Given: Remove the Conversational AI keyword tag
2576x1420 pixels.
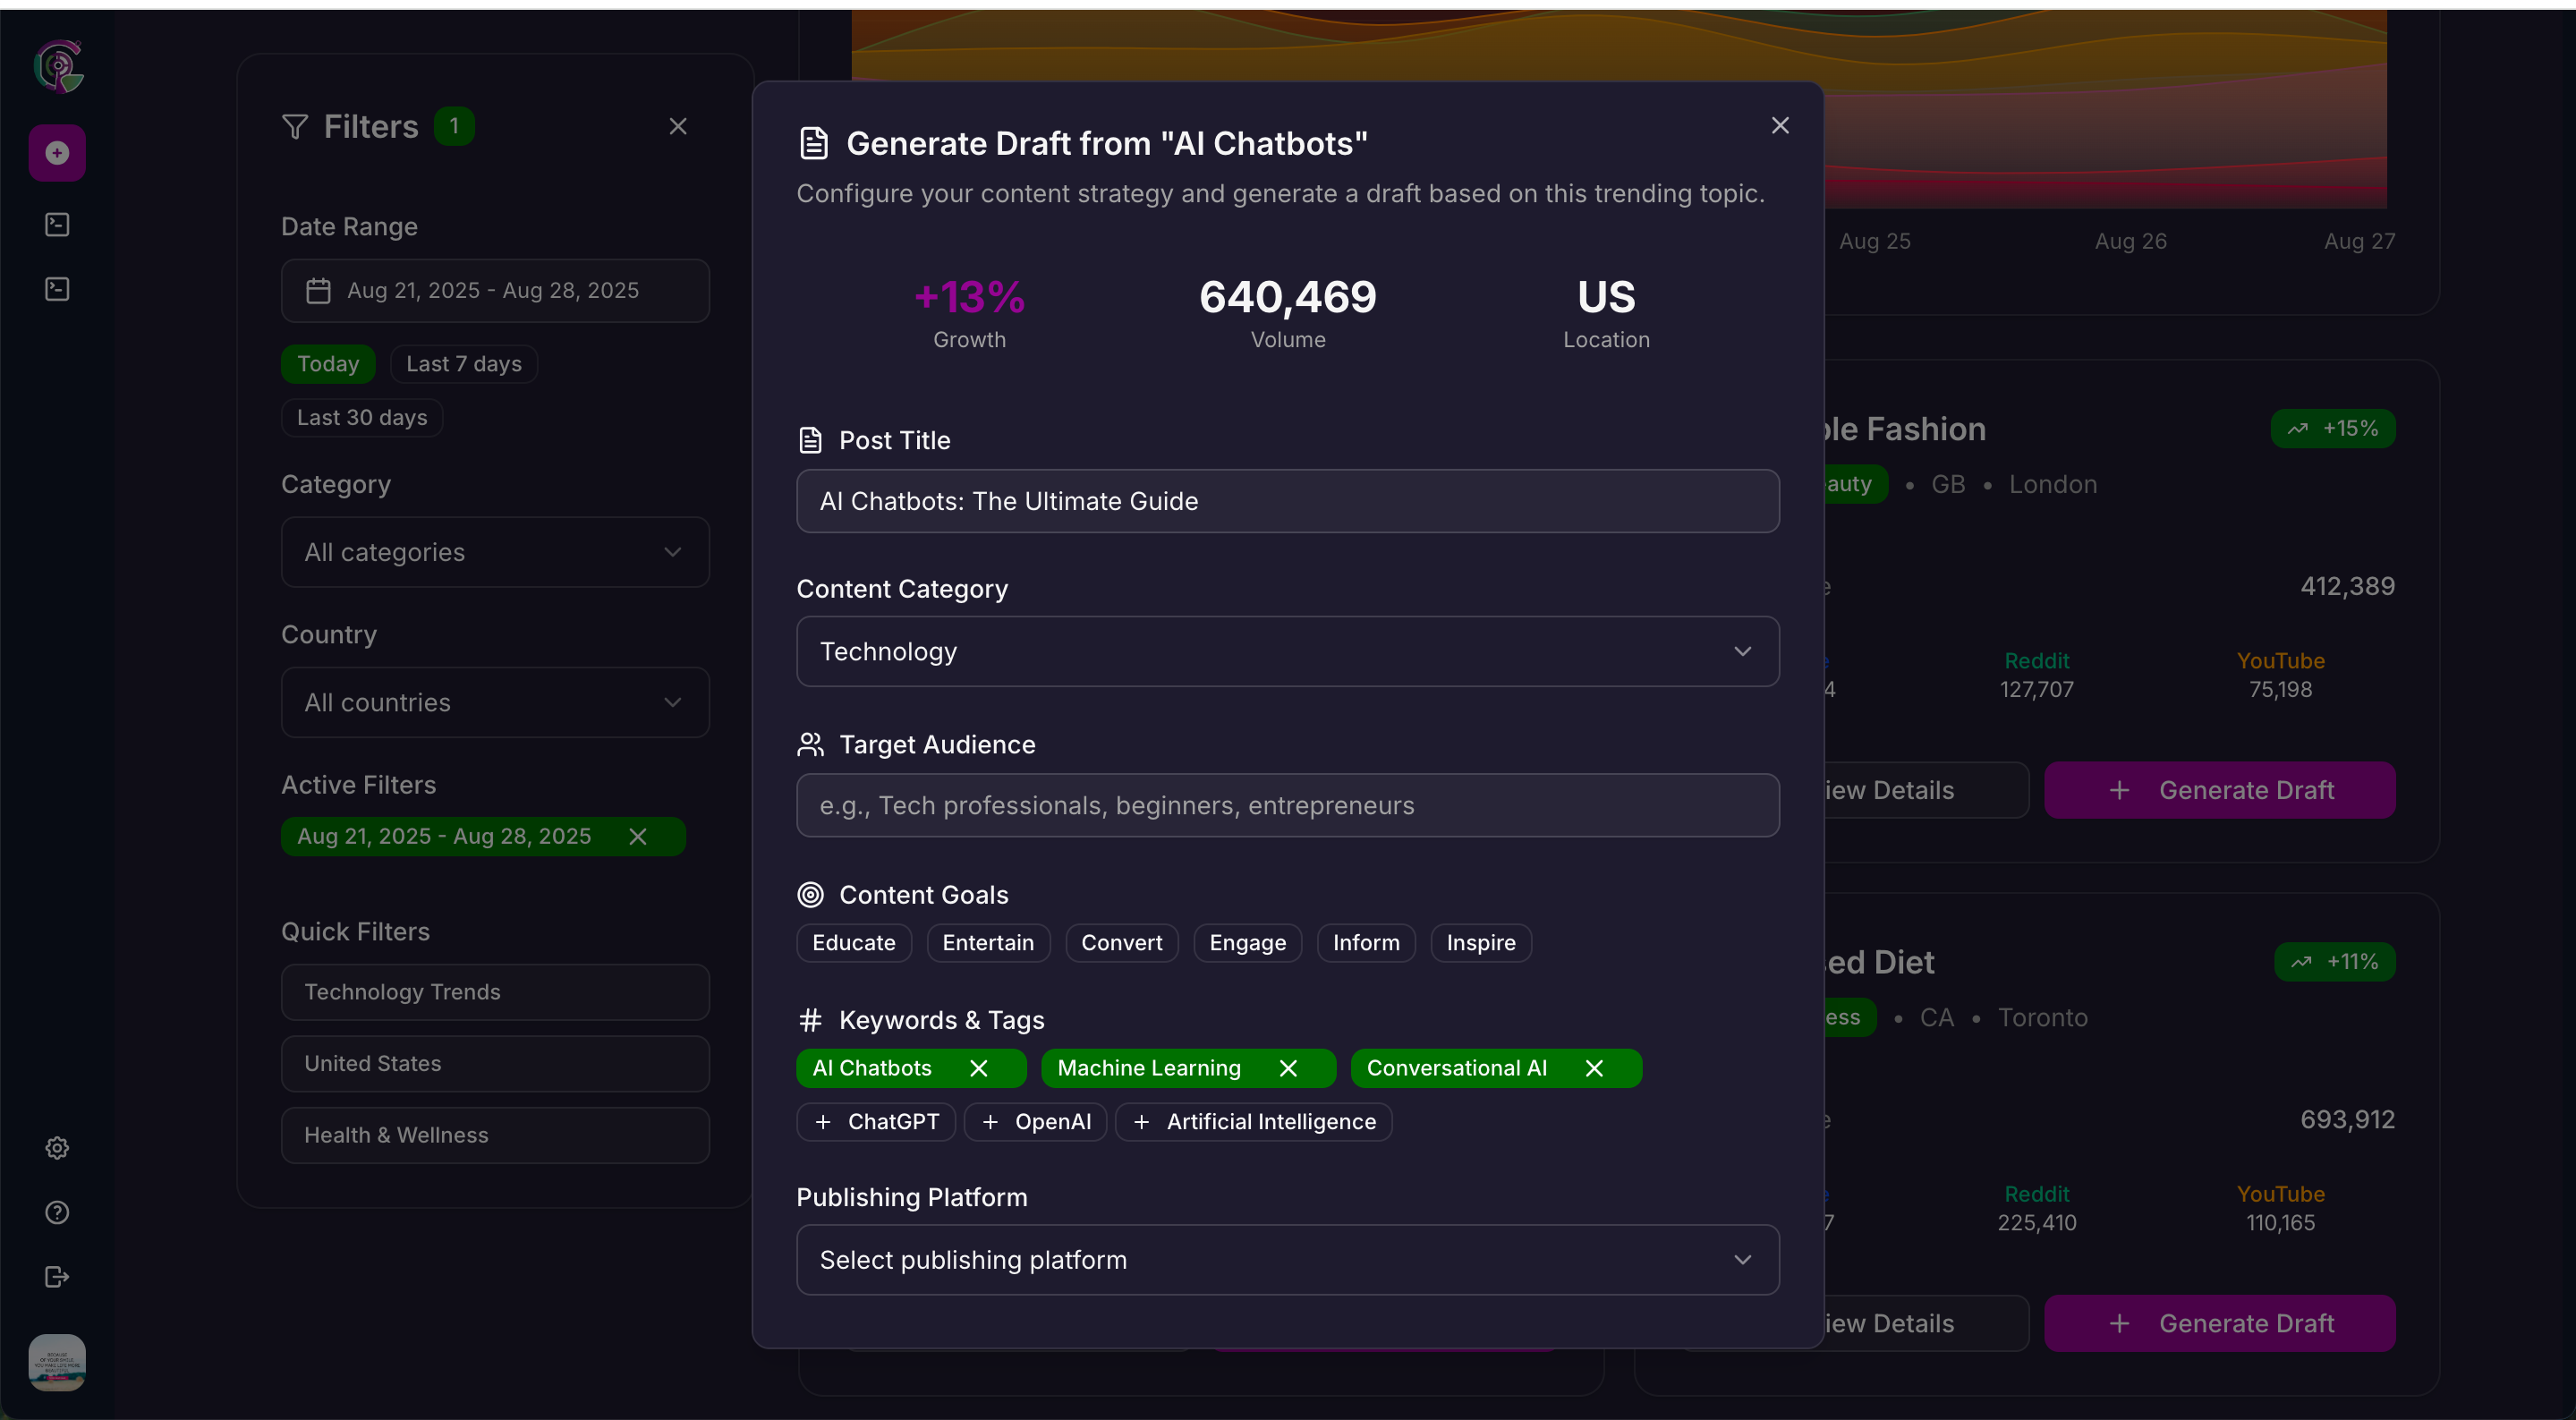Looking at the screenshot, I should pos(1594,1068).
